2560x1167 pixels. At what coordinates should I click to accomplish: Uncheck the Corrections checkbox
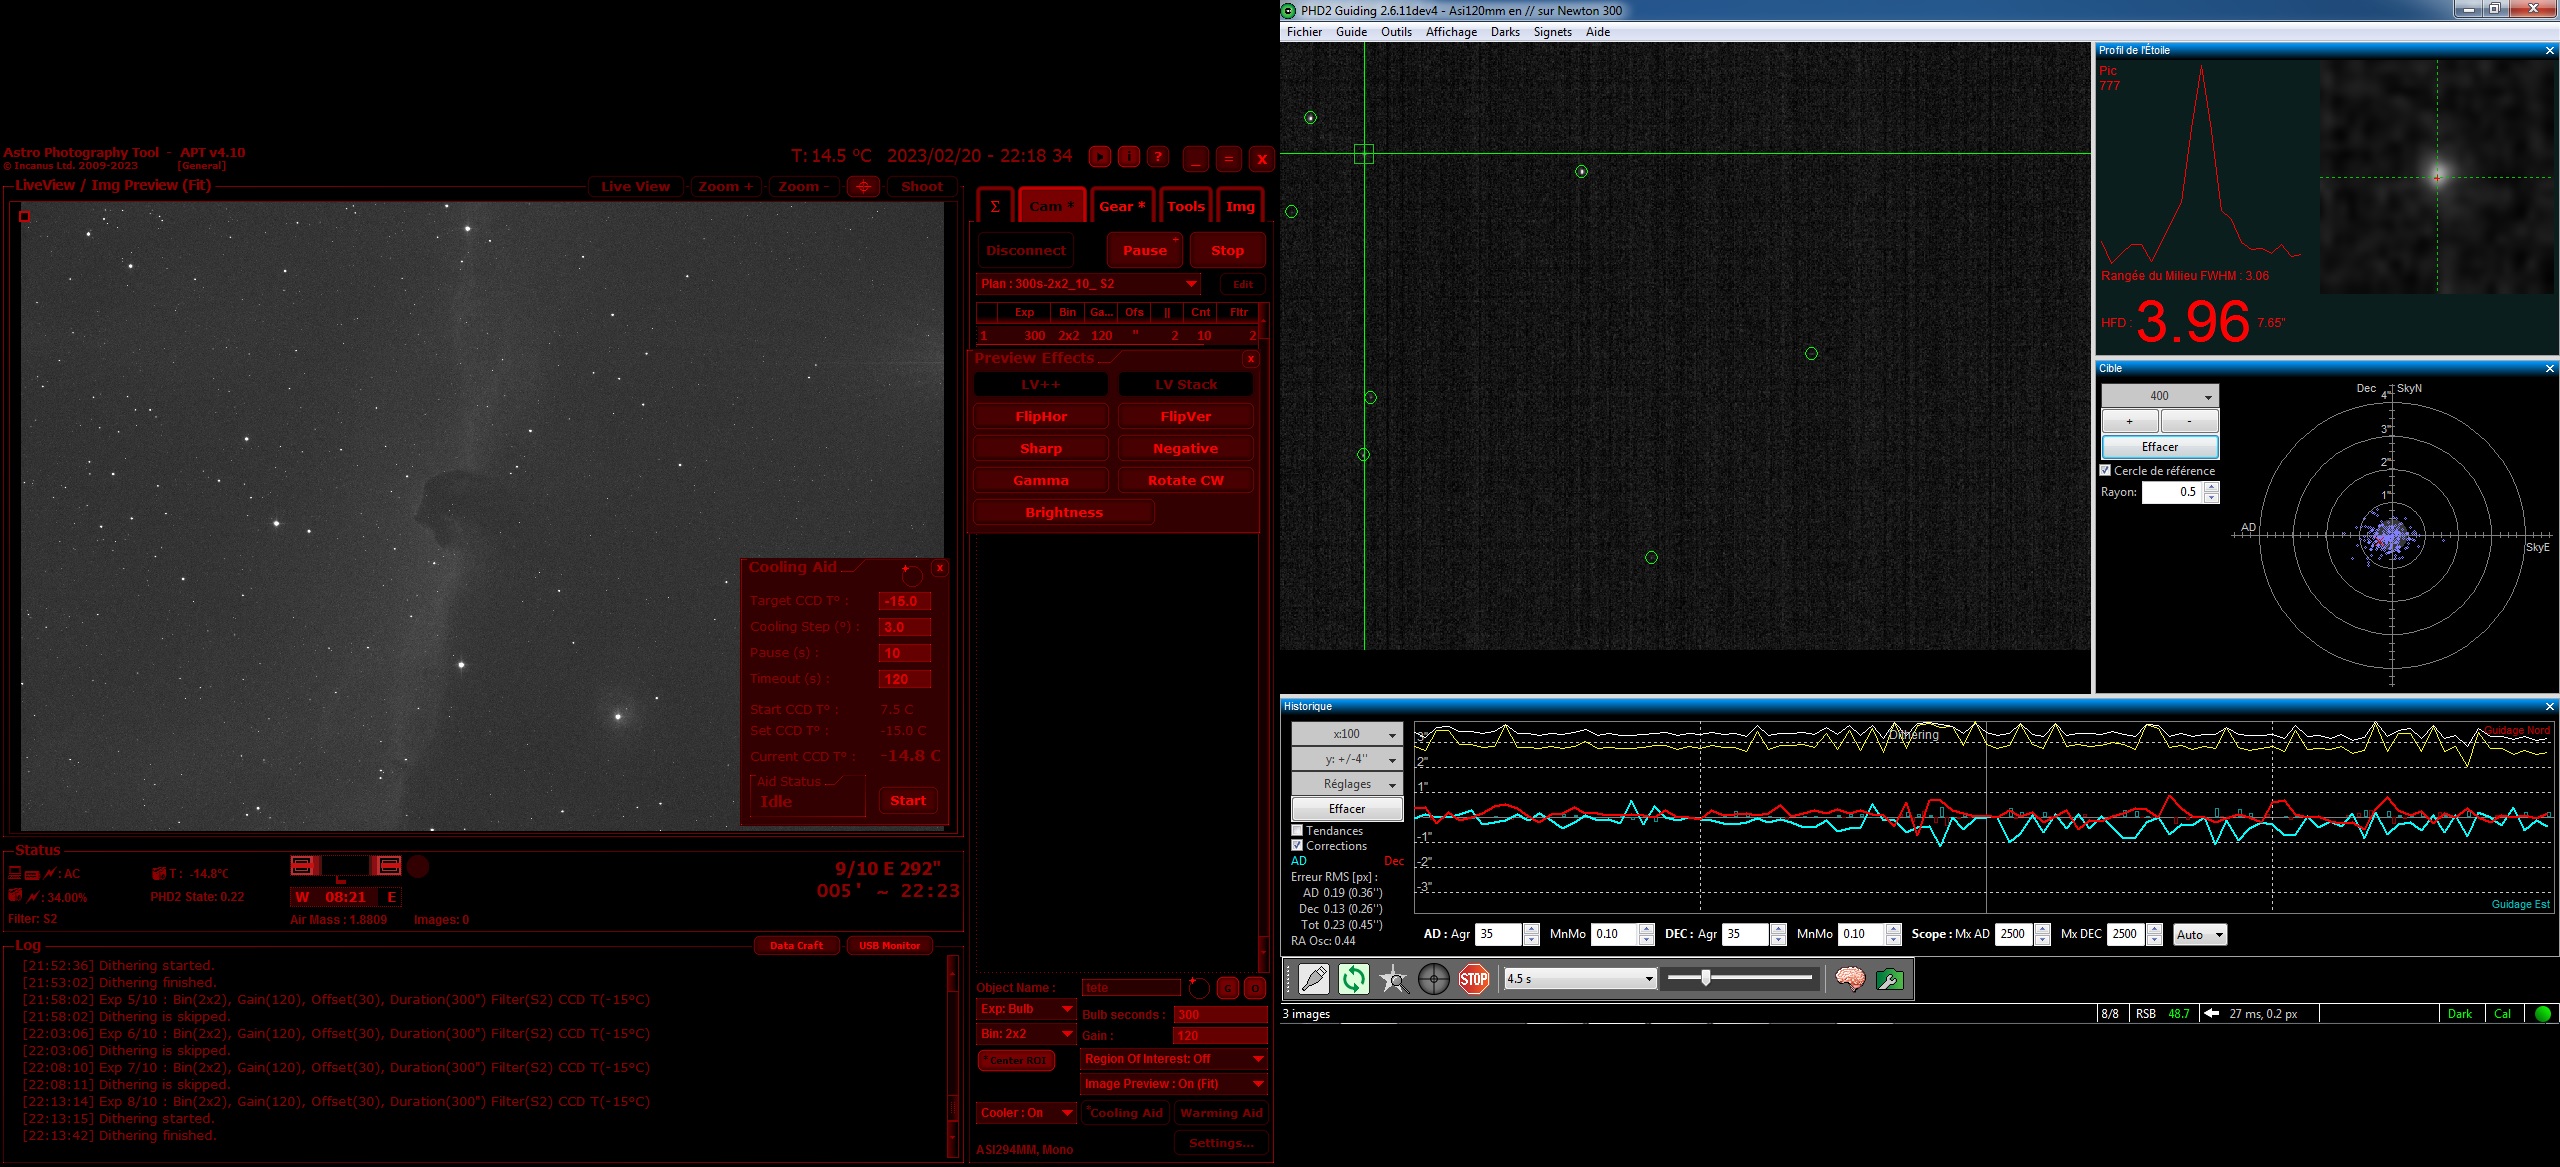[x=1297, y=845]
